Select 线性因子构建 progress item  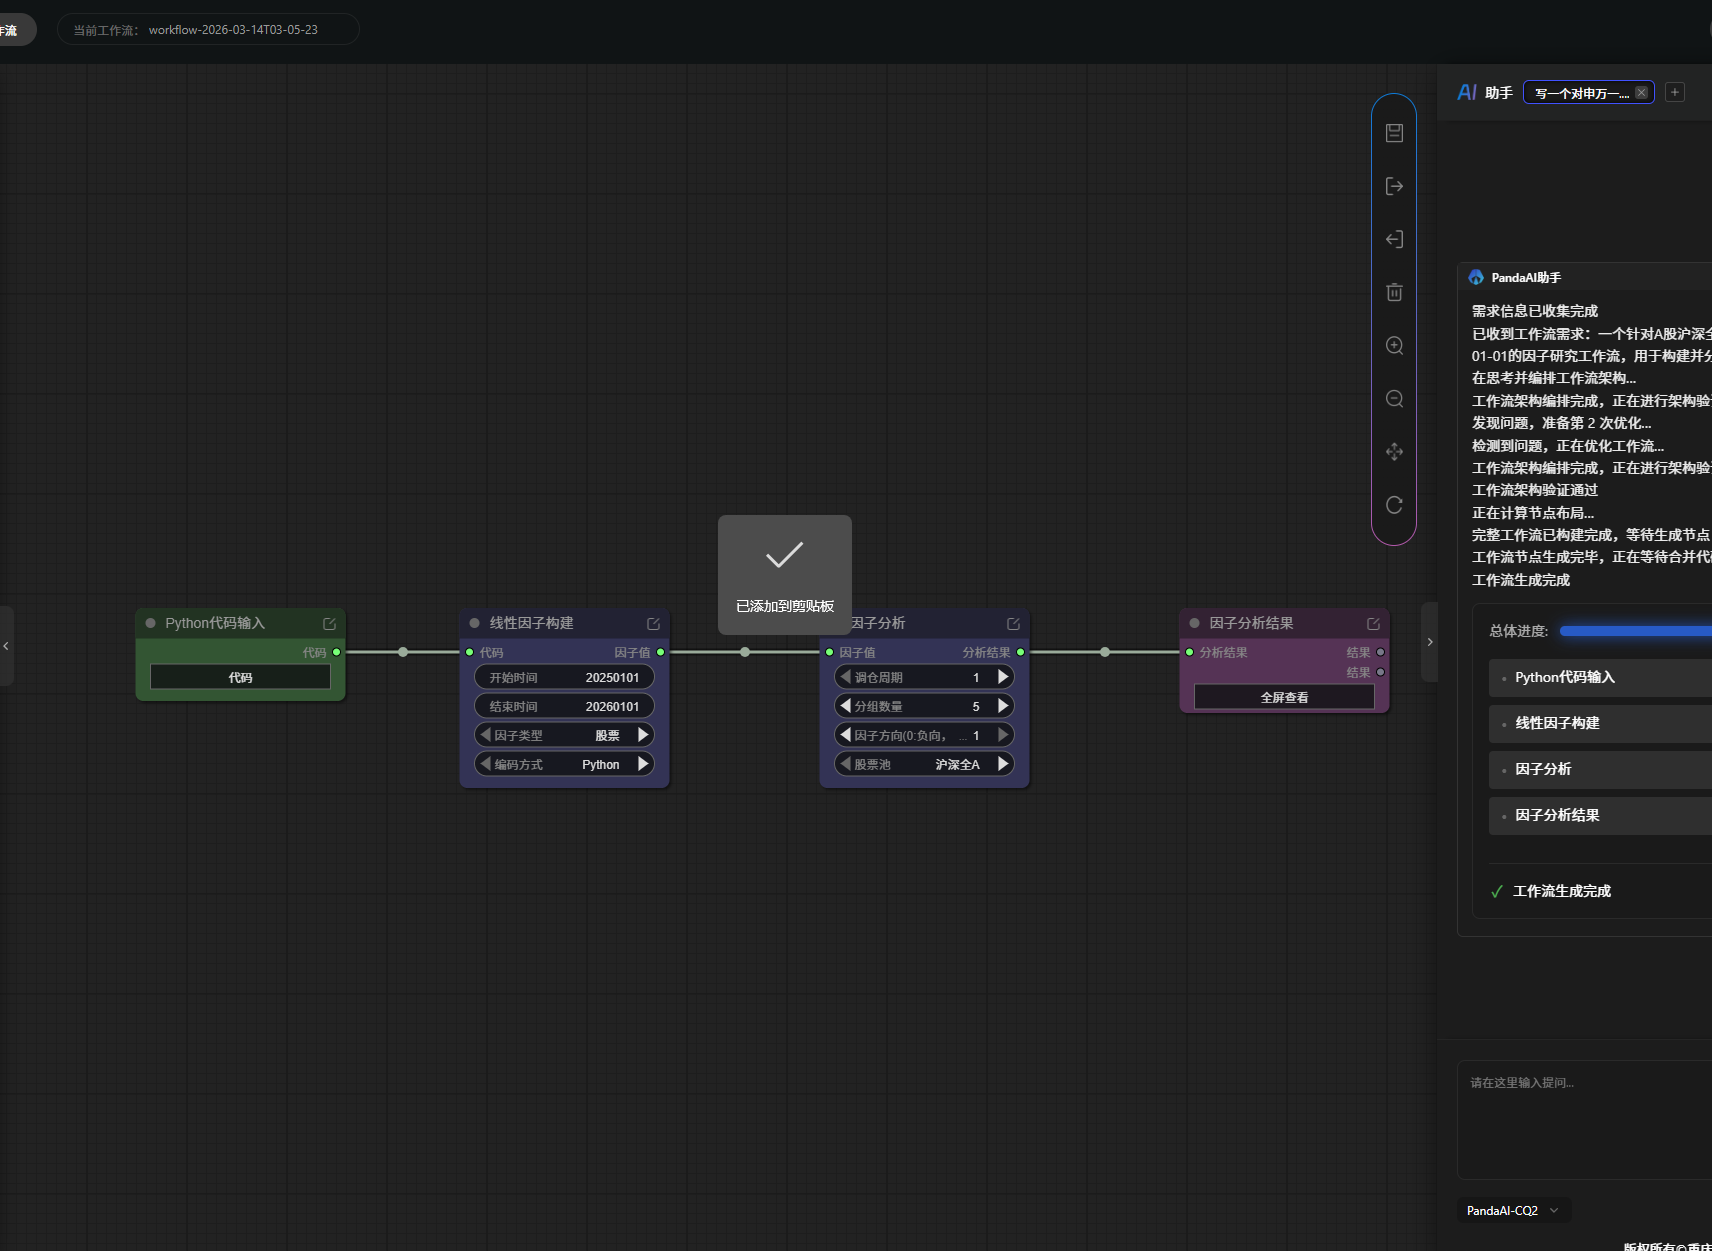pyautogui.click(x=1601, y=723)
